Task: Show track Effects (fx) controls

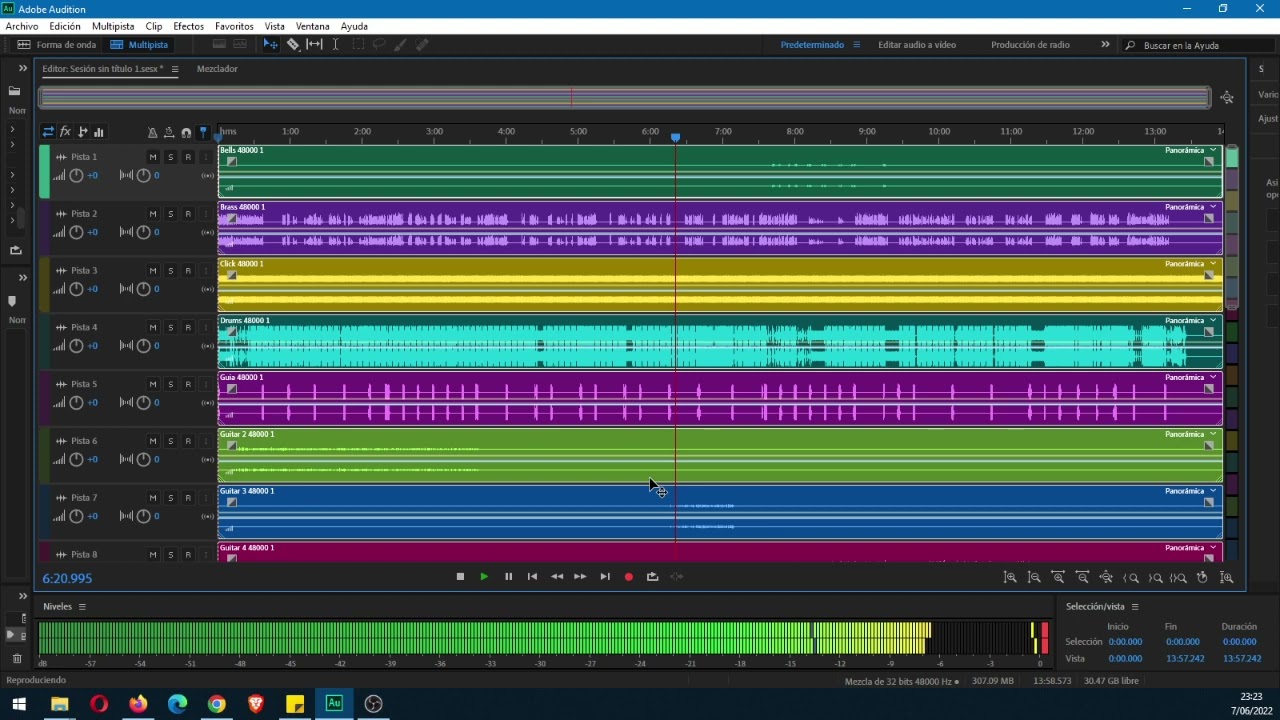Action: click(x=65, y=132)
